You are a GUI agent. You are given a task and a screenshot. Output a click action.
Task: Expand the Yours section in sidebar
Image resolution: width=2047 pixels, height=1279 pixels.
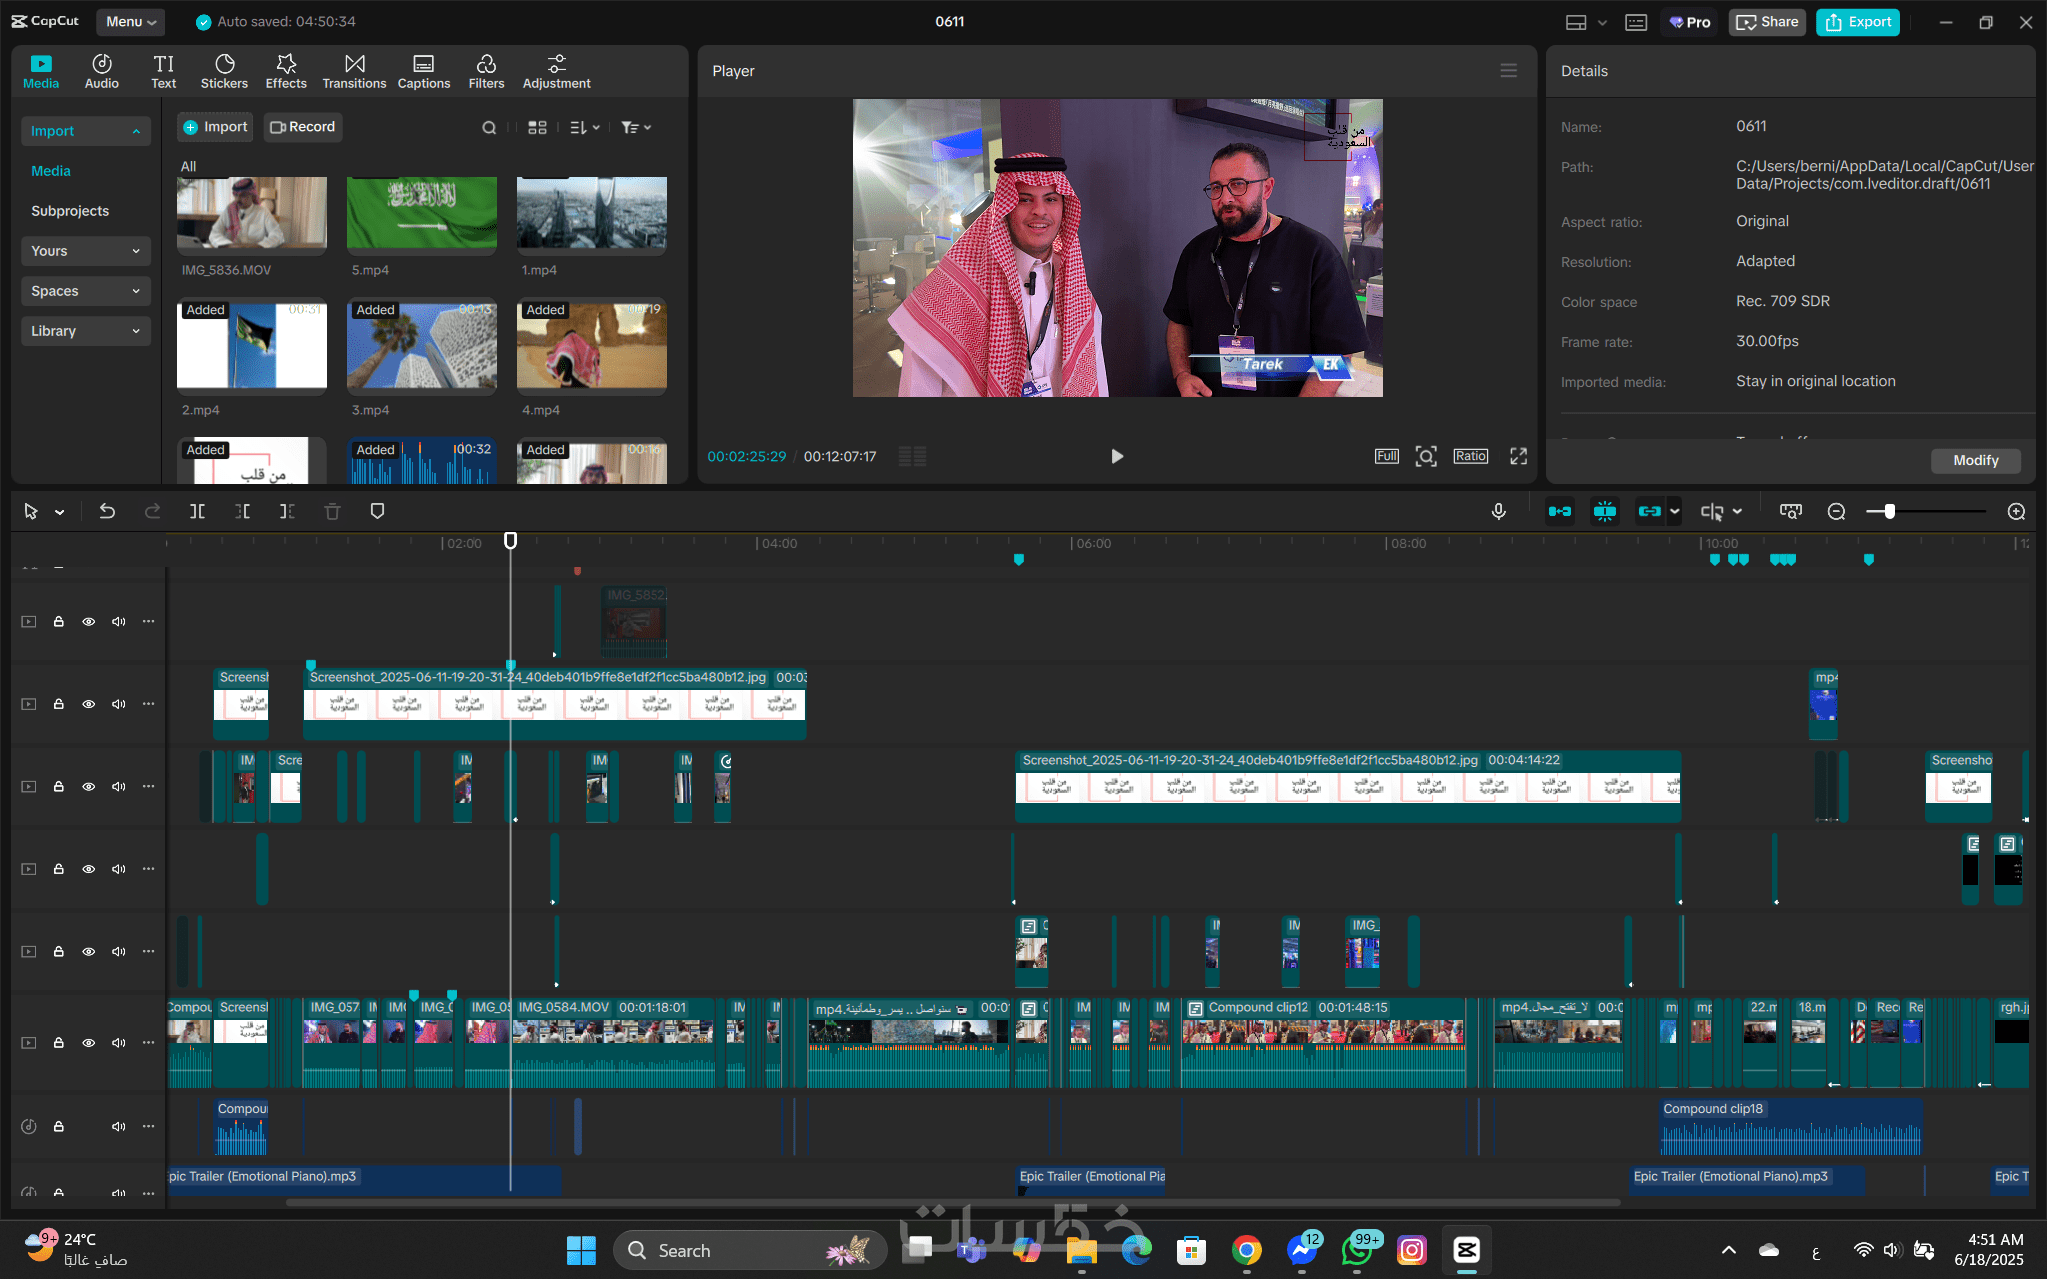pos(85,251)
